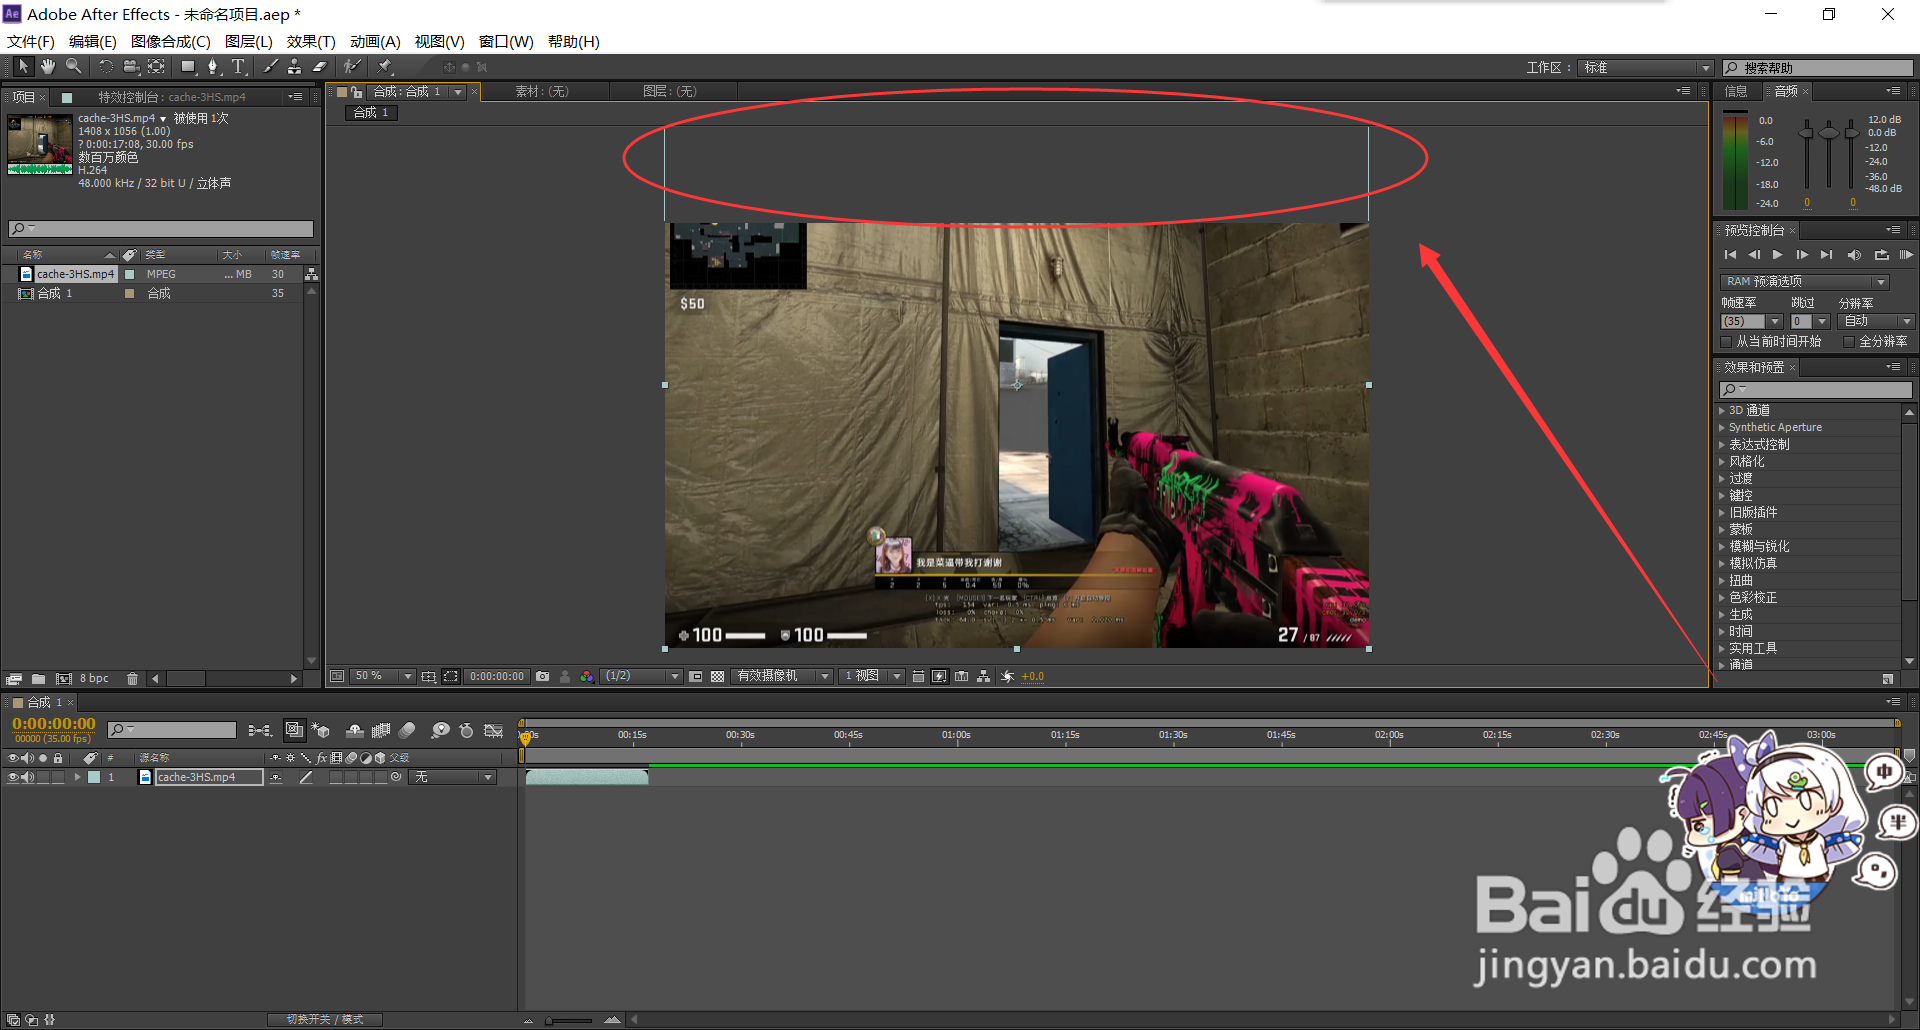The image size is (1920, 1030).
Task: Select the Horizontal Type tool
Action: coord(238,66)
